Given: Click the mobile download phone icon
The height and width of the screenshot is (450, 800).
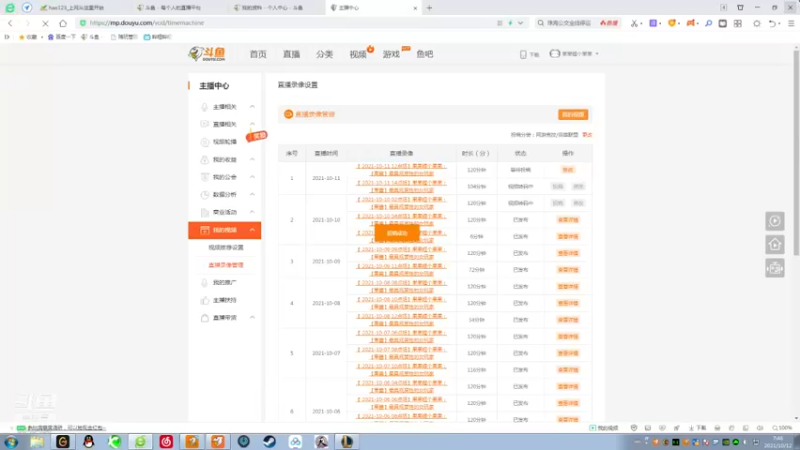Looking at the screenshot, I should tap(523, 54).
